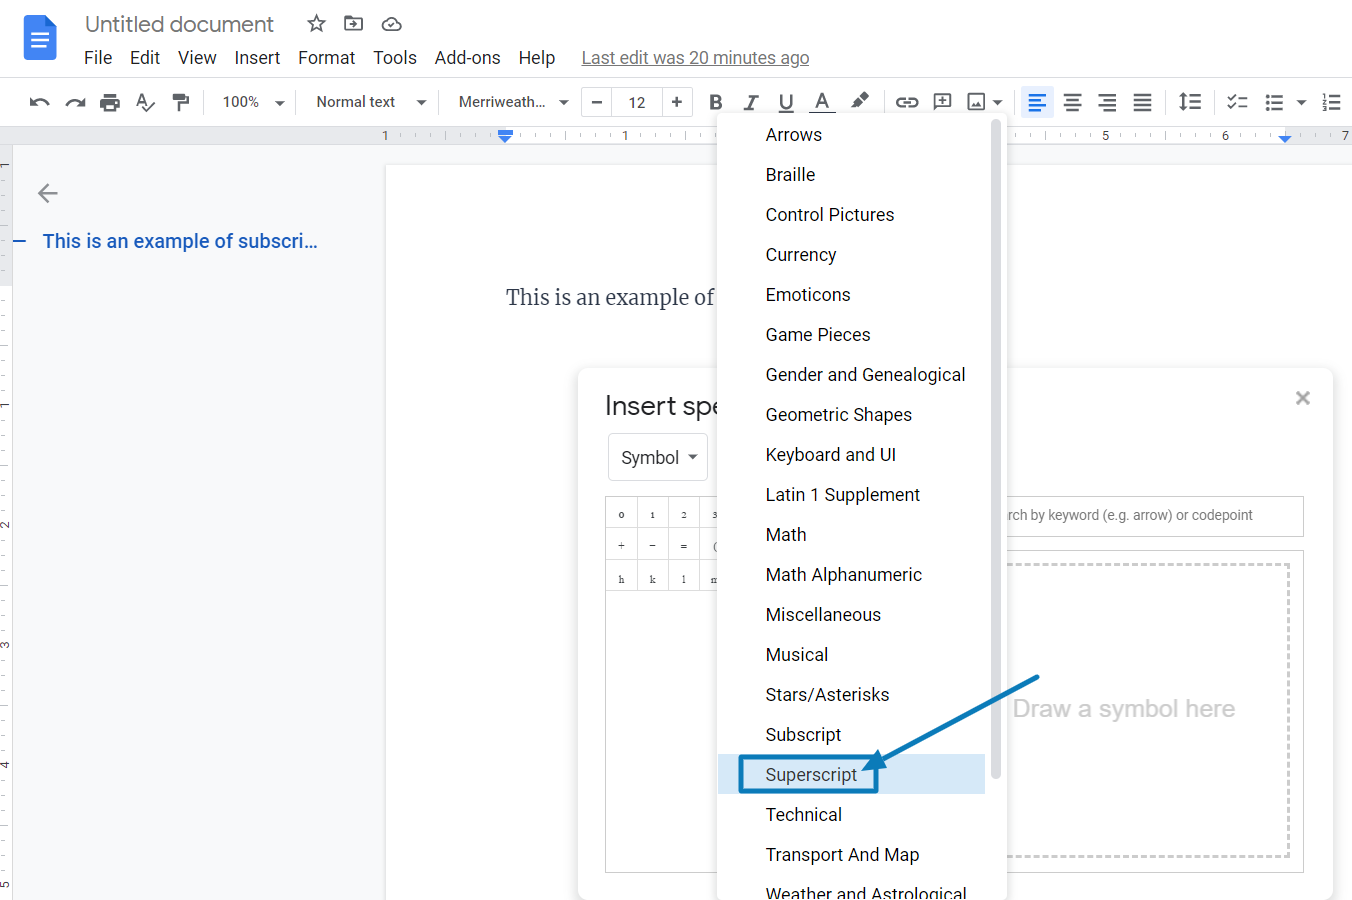Click the checklist icon

tap(1237, 102)
